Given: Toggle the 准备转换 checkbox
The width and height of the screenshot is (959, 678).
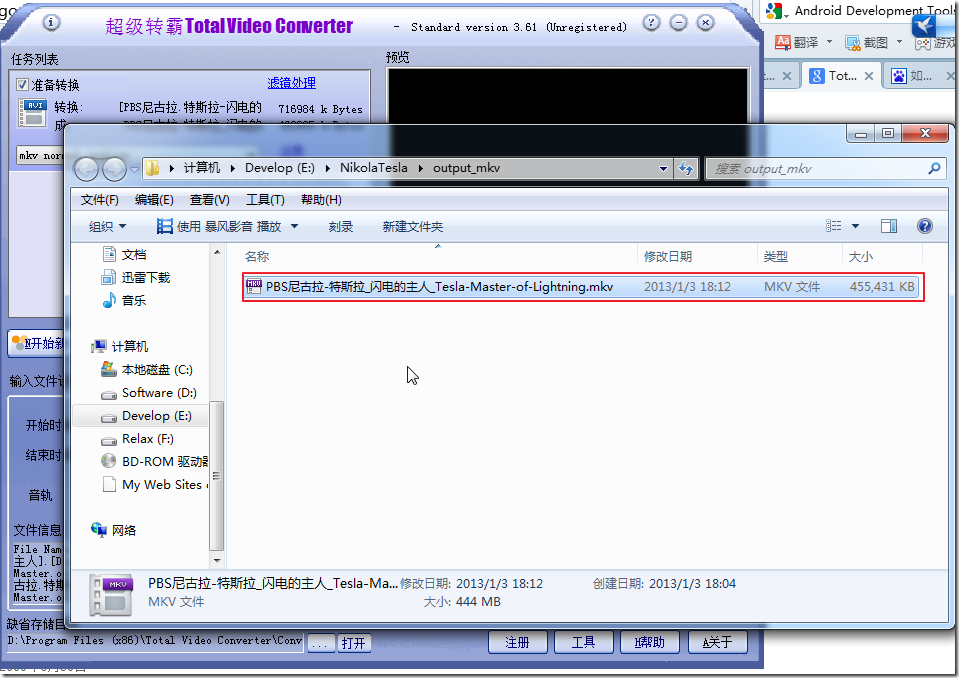Looking at the screenshot, I should pos(23,84).
